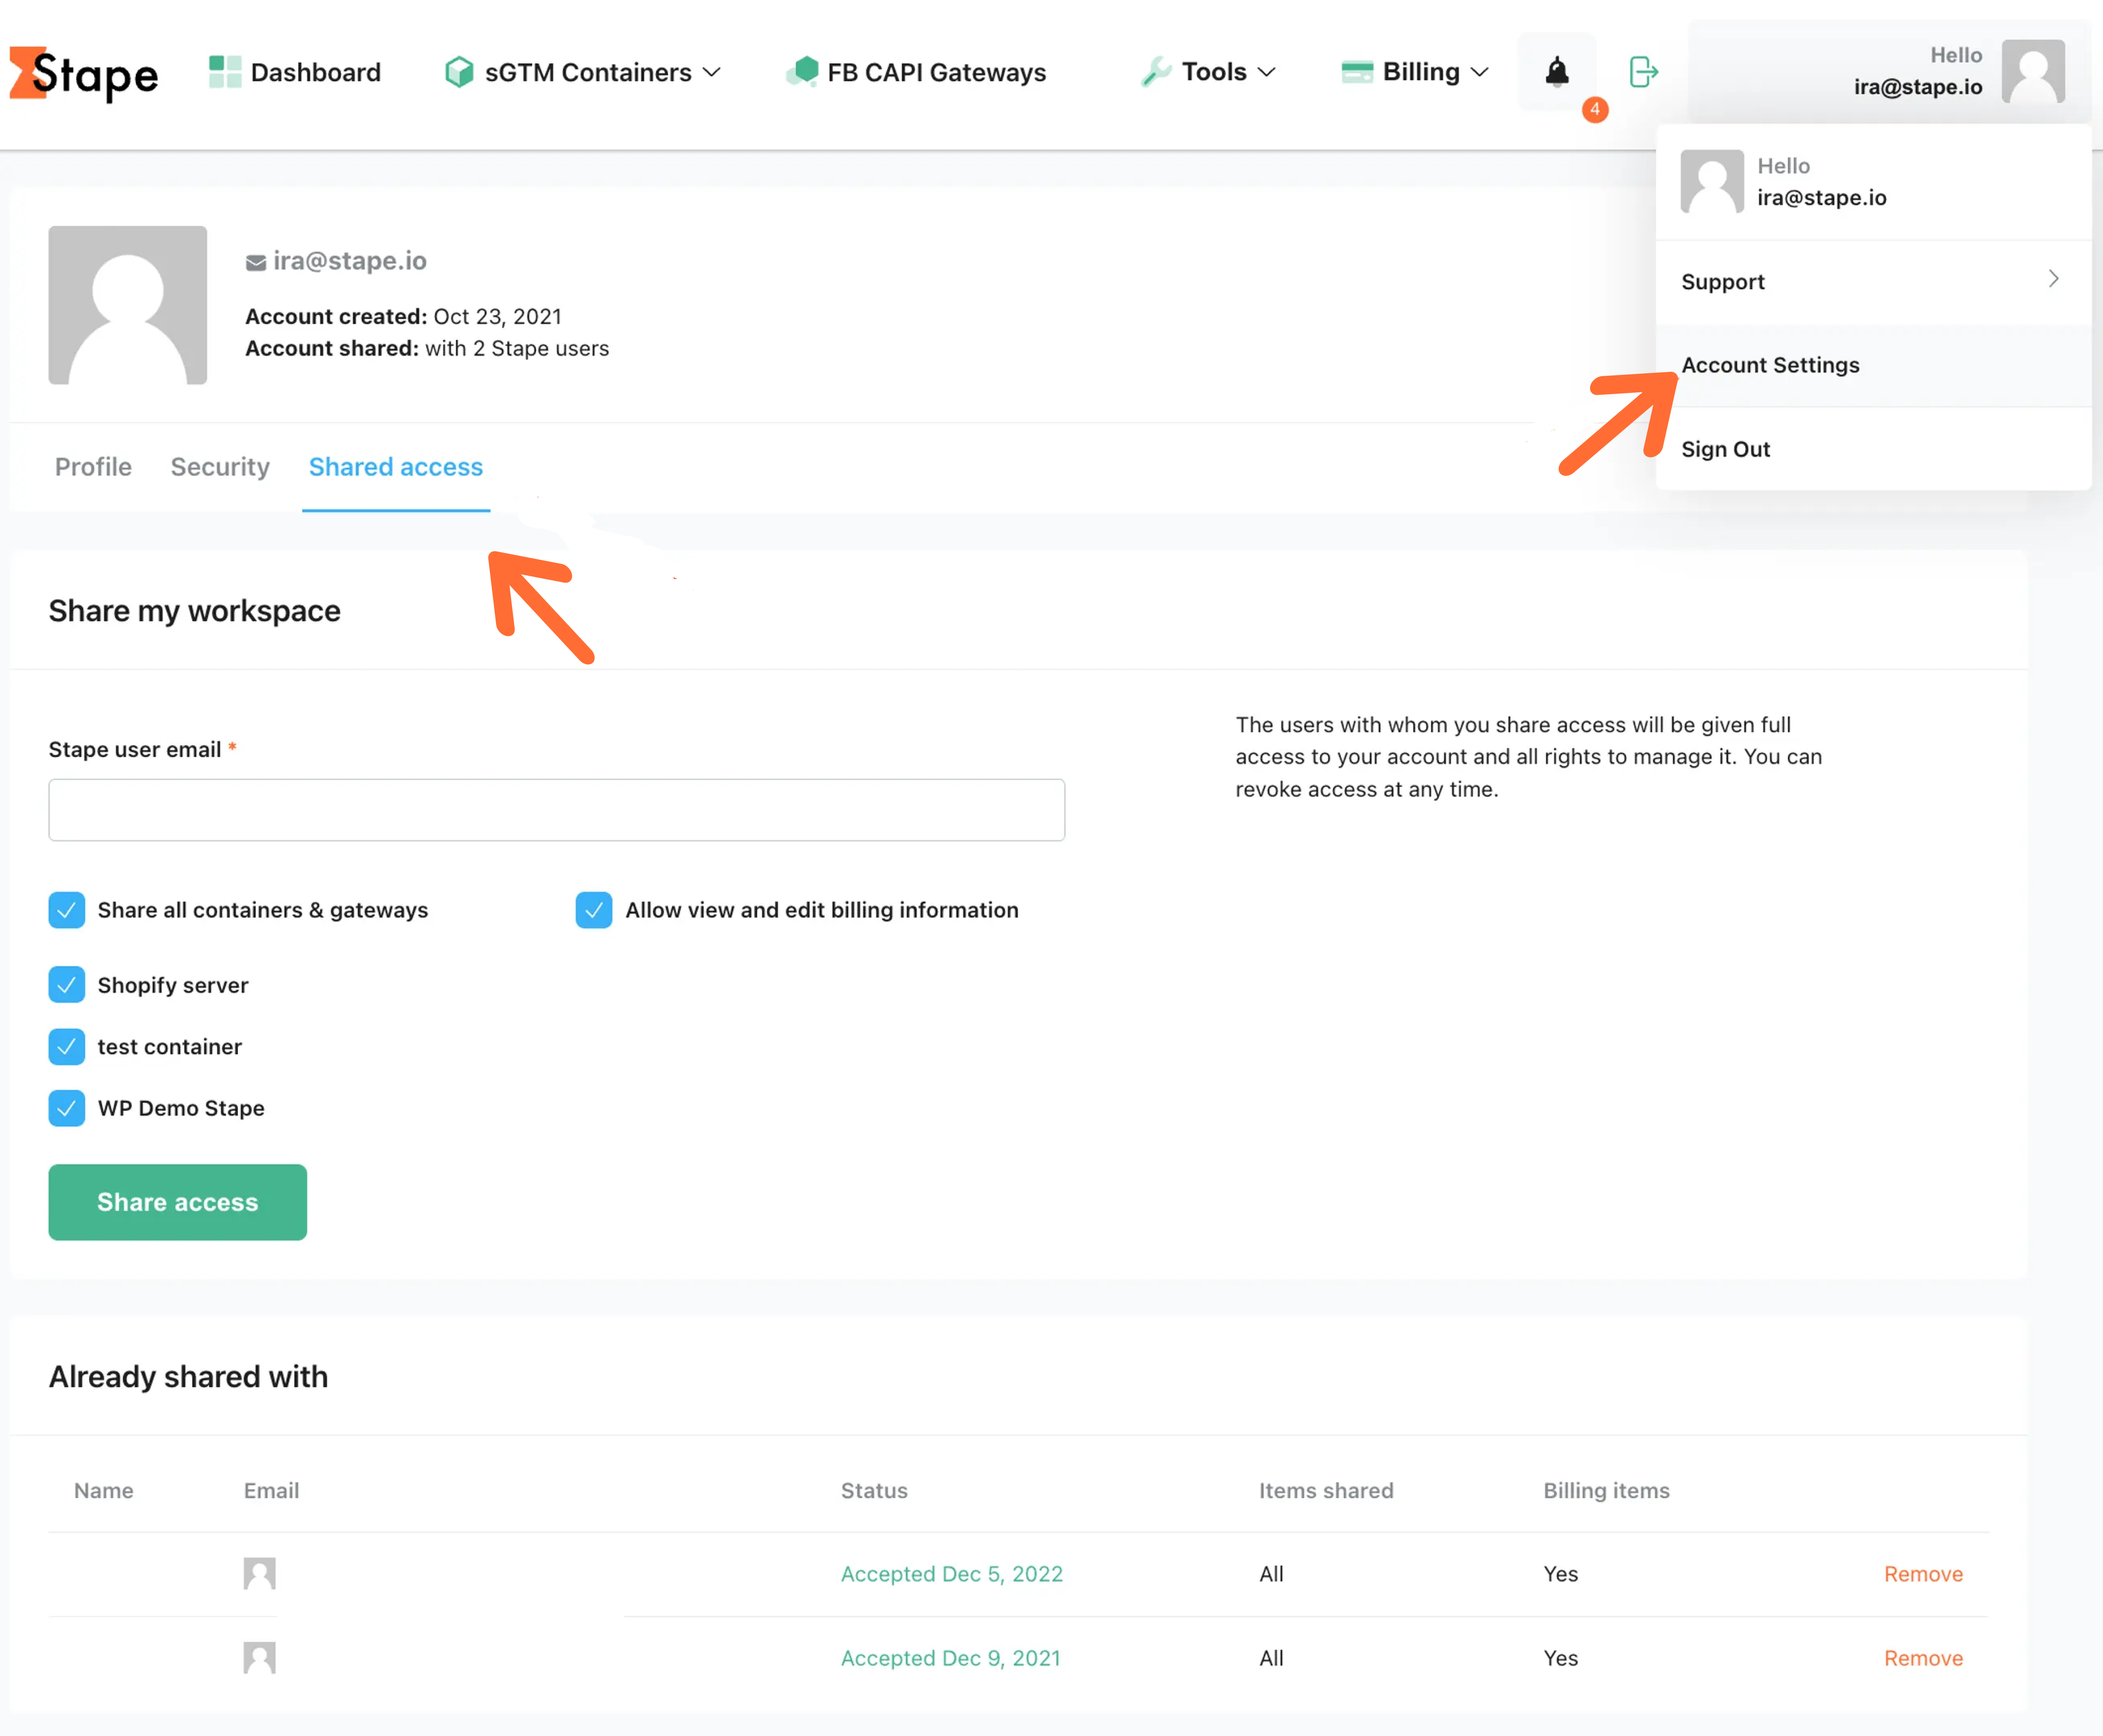The image size is (2103, 1736).
Task: Toggle Allow view and edit billing information
Action: point(594,910)
